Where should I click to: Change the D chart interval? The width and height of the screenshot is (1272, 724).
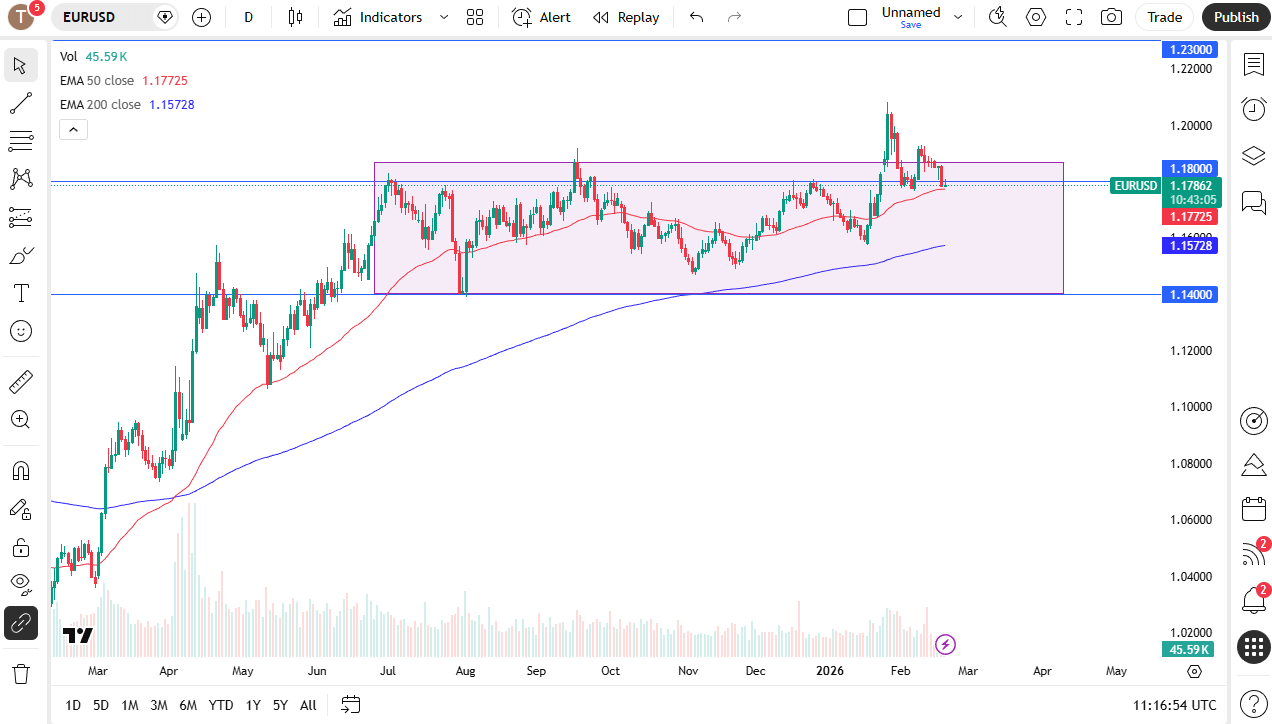(x=249, y=17)
